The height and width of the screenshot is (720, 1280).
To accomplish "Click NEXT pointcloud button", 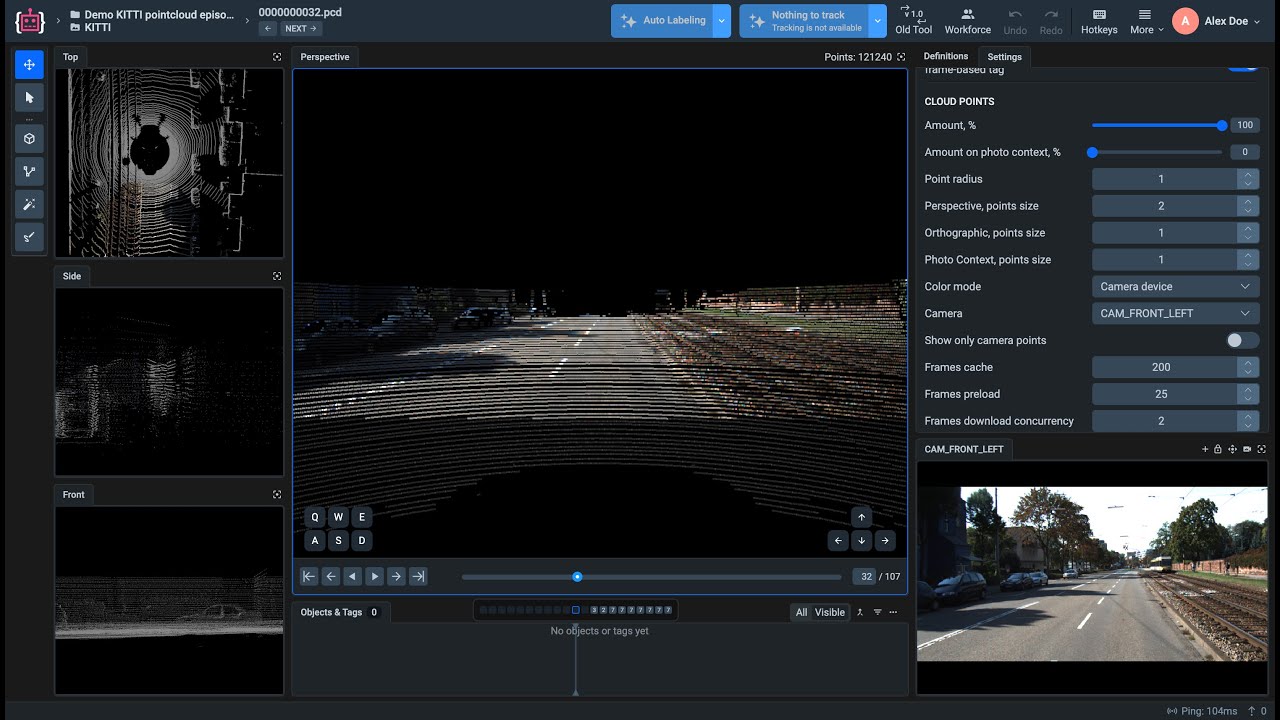I will 301,29.
